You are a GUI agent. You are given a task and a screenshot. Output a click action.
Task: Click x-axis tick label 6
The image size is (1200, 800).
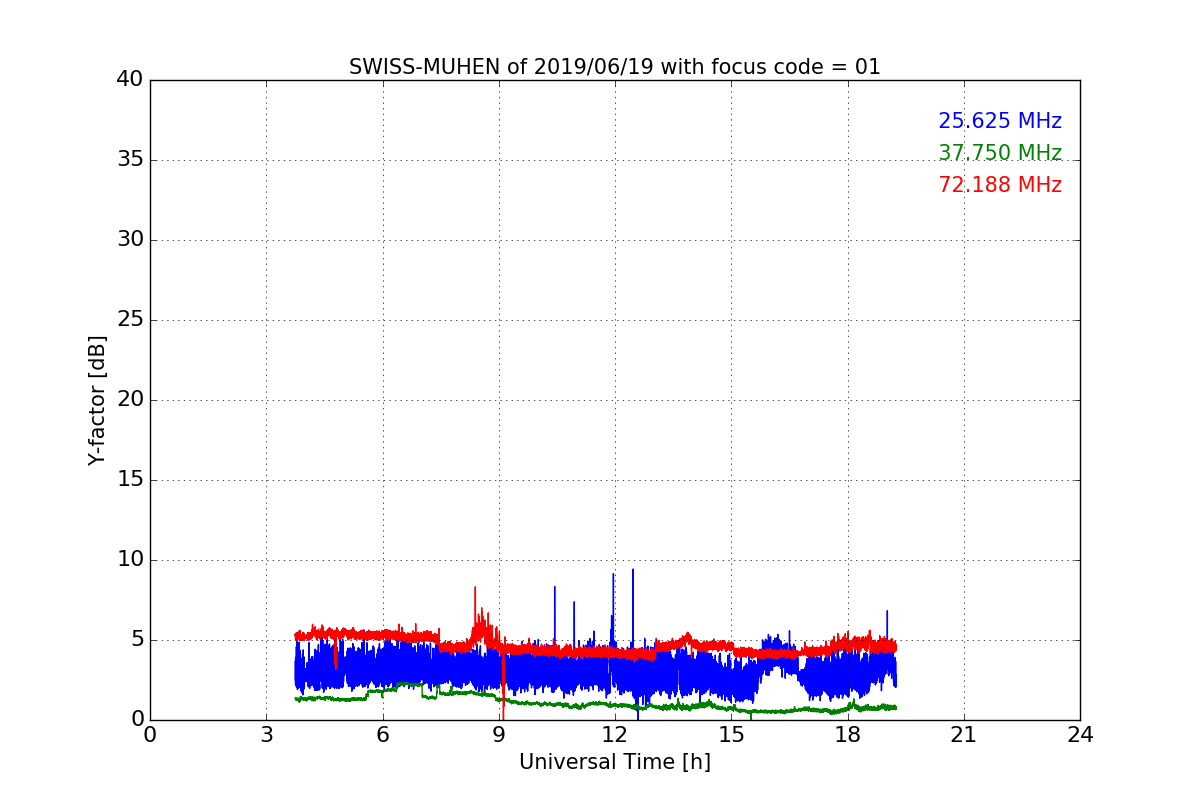tap(382, 735)
